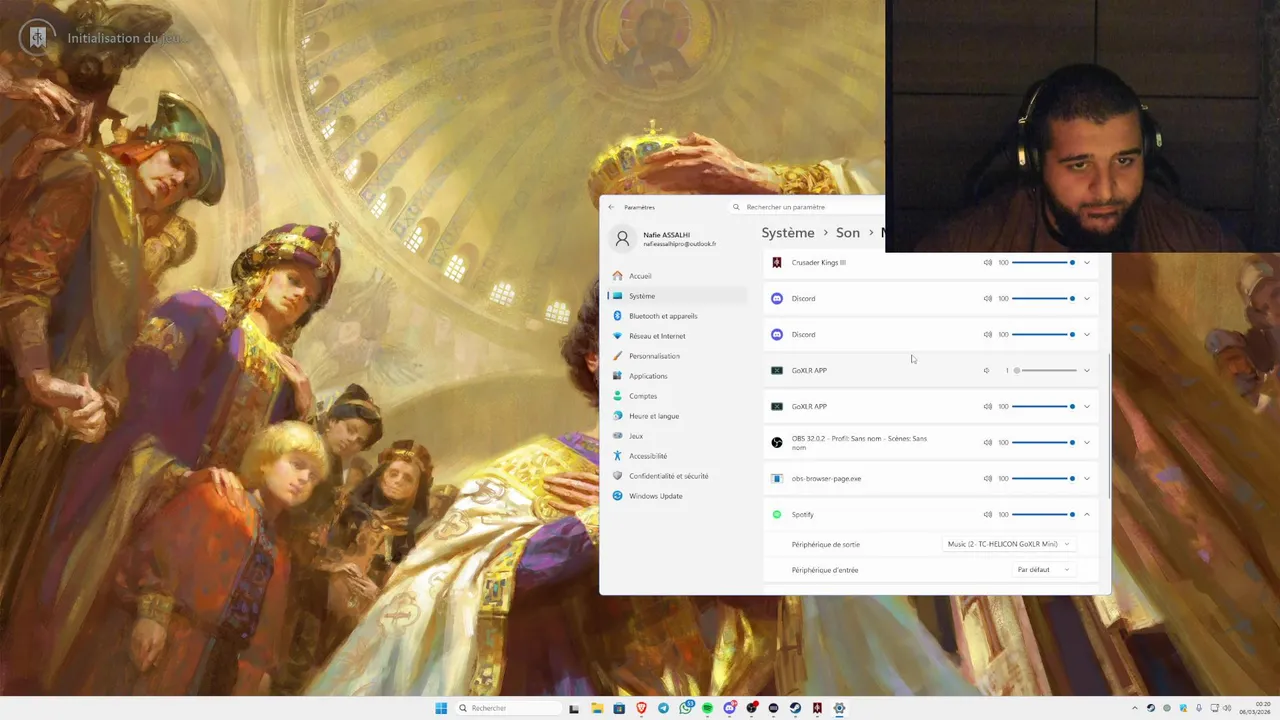Viewport: 1280px width, 720px height.
Task: Select Système in the sidebar
Action: 677,296
